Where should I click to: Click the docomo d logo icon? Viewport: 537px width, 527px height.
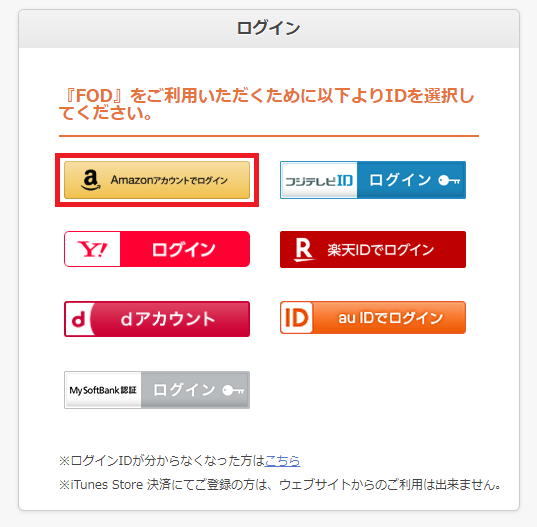(79, 319)
